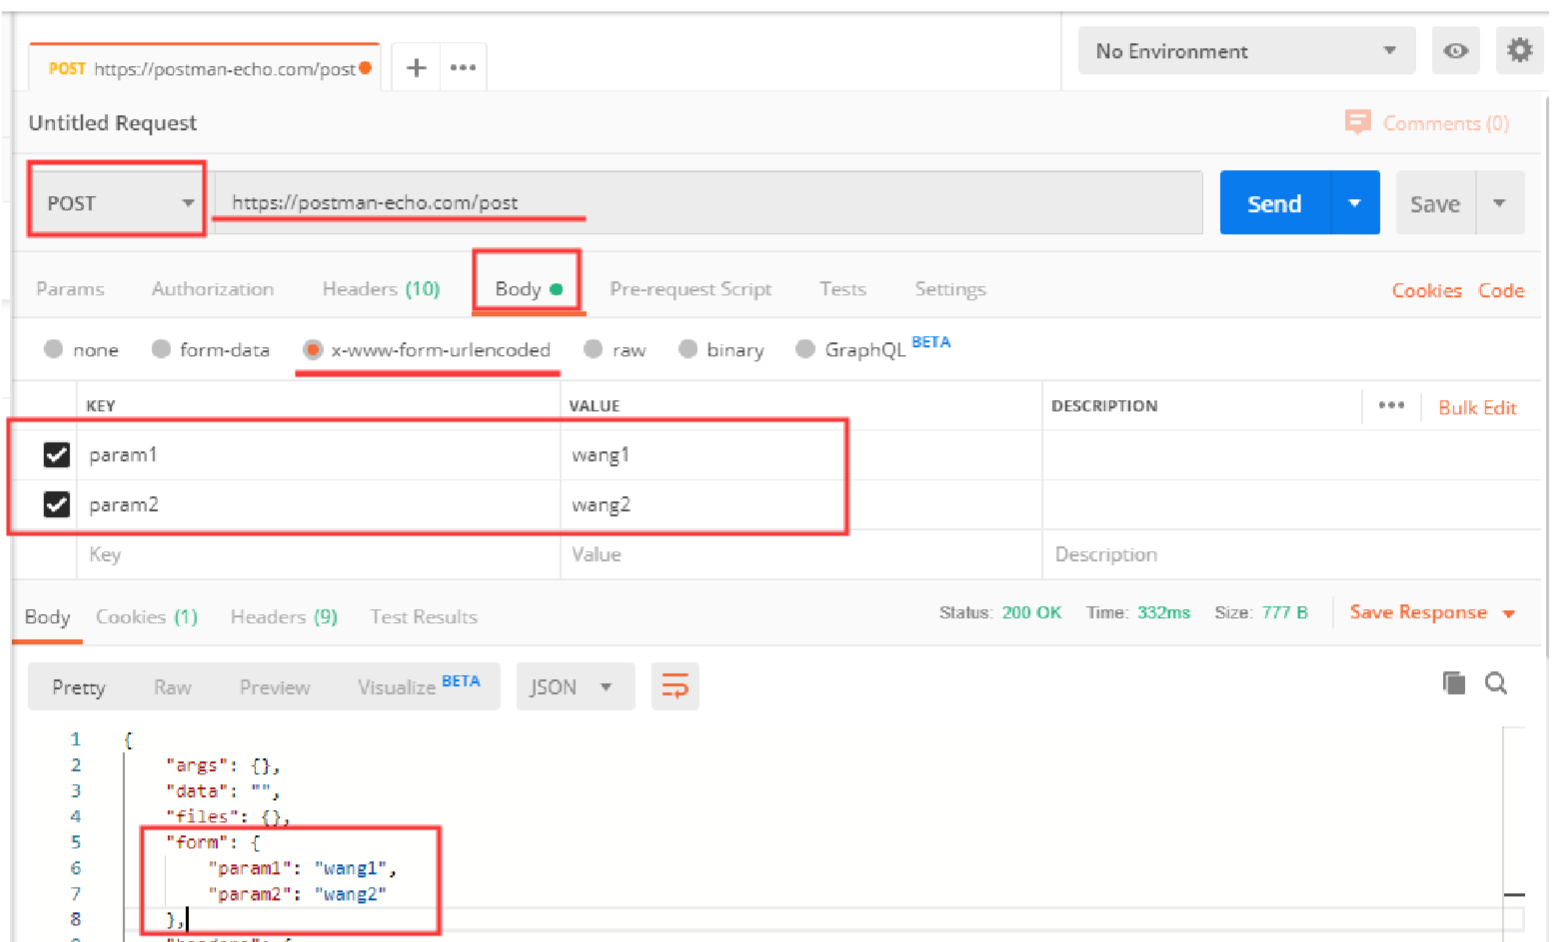Image resolution: width=1553 pixels, height=942 pixels.
Task: Open a new request tab with plus icon
Action: (416, 68)
